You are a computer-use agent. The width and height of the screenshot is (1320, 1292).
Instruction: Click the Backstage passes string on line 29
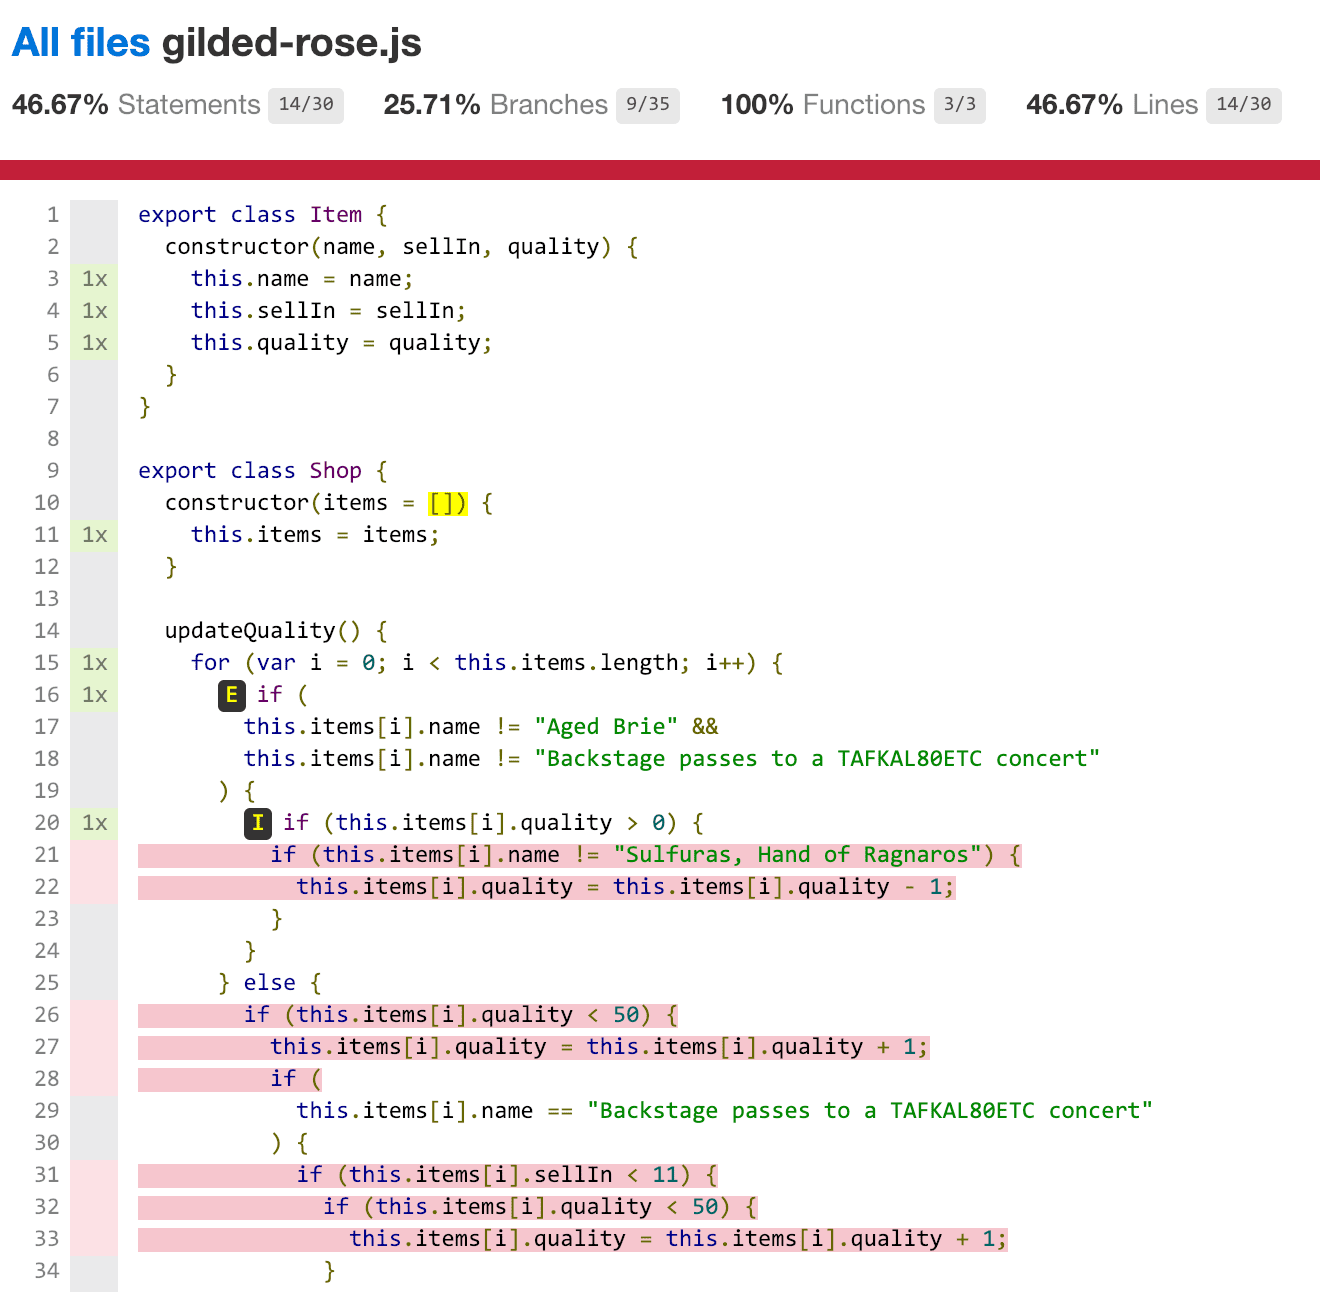tap(870, 1110)
